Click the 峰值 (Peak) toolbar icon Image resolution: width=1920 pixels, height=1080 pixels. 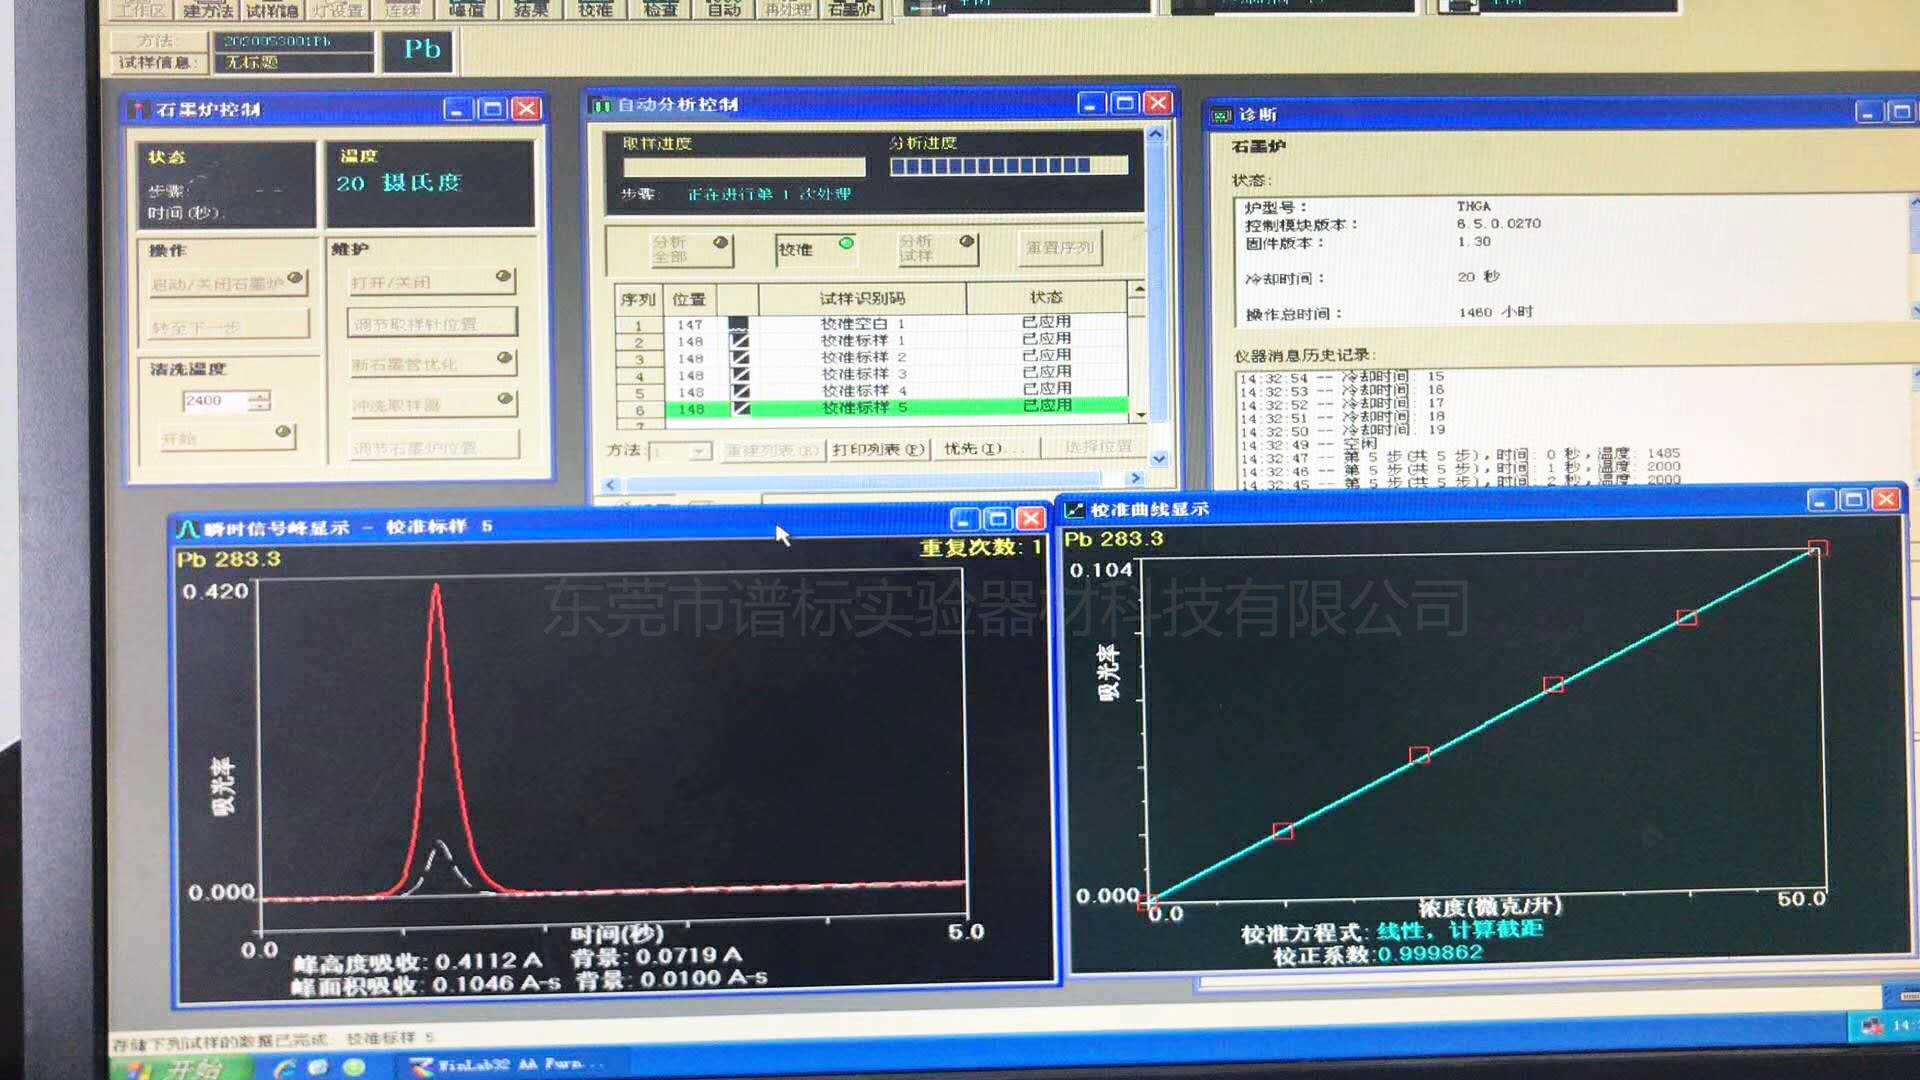(x=467, y=9)
